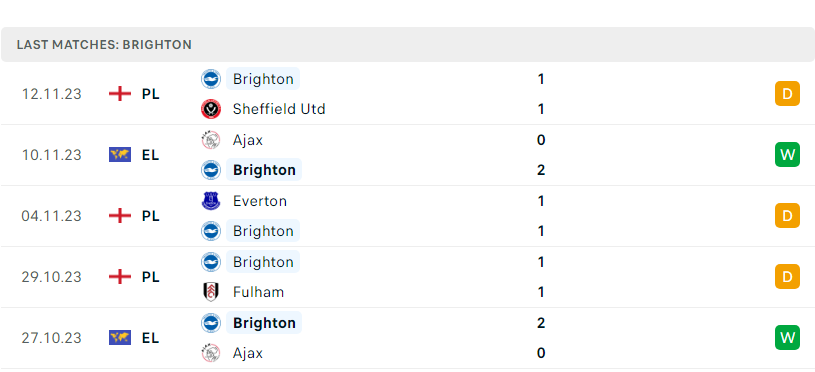This screenshot has width=815, height=372.
Task: Click the Sheffield Utd club crest
Action: click(211, 109)
